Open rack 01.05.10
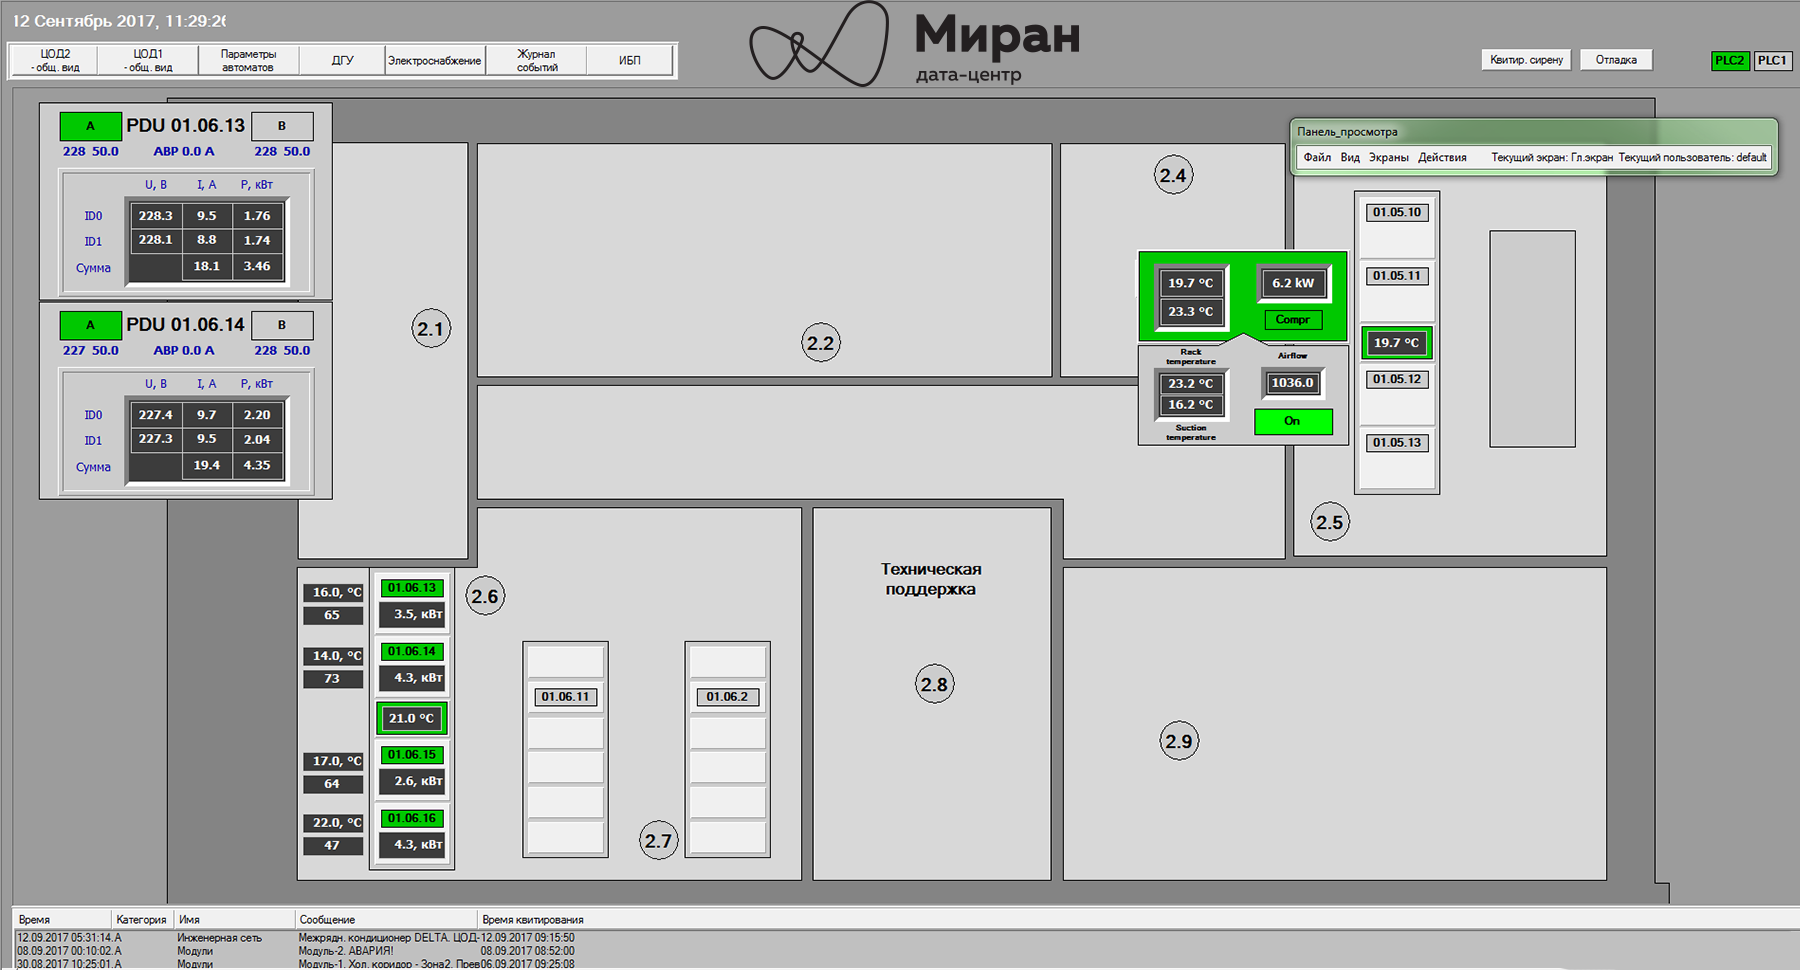1800x970 pixels. click(x=1397, y=212)
